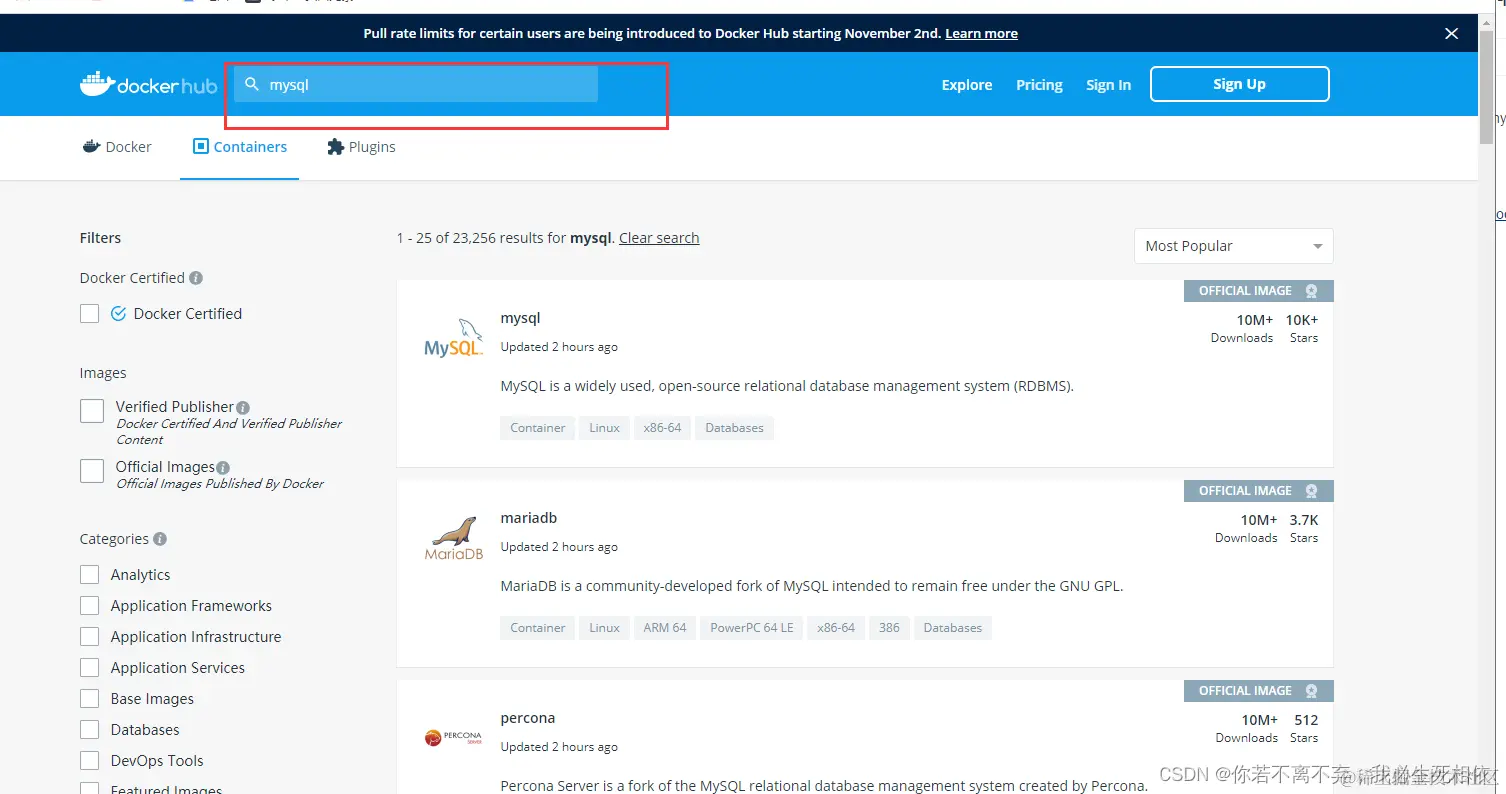This screenshot has height=794, width=1506.
Task: Tick the Verified Publisher checkbox
Action: (x=92, y=410)
